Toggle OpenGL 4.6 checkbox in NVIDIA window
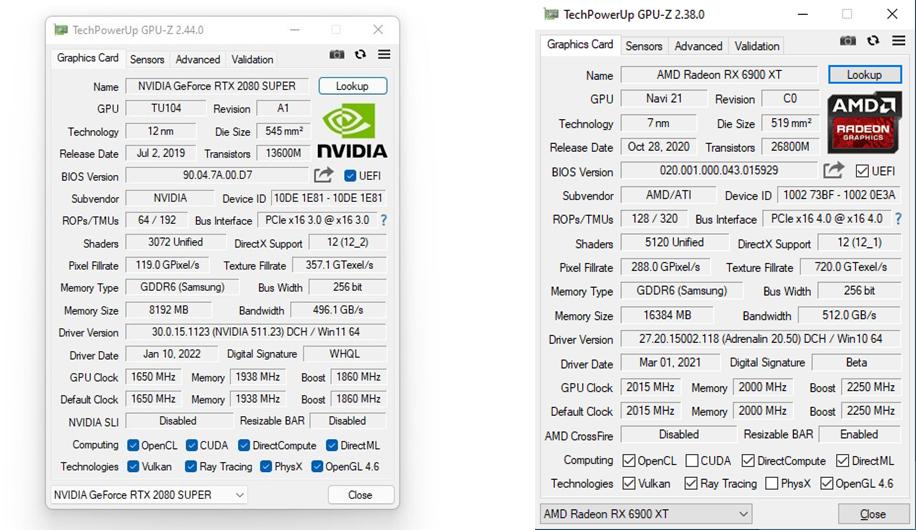This screenshot has height=530, width=916. tap(317, 466)
